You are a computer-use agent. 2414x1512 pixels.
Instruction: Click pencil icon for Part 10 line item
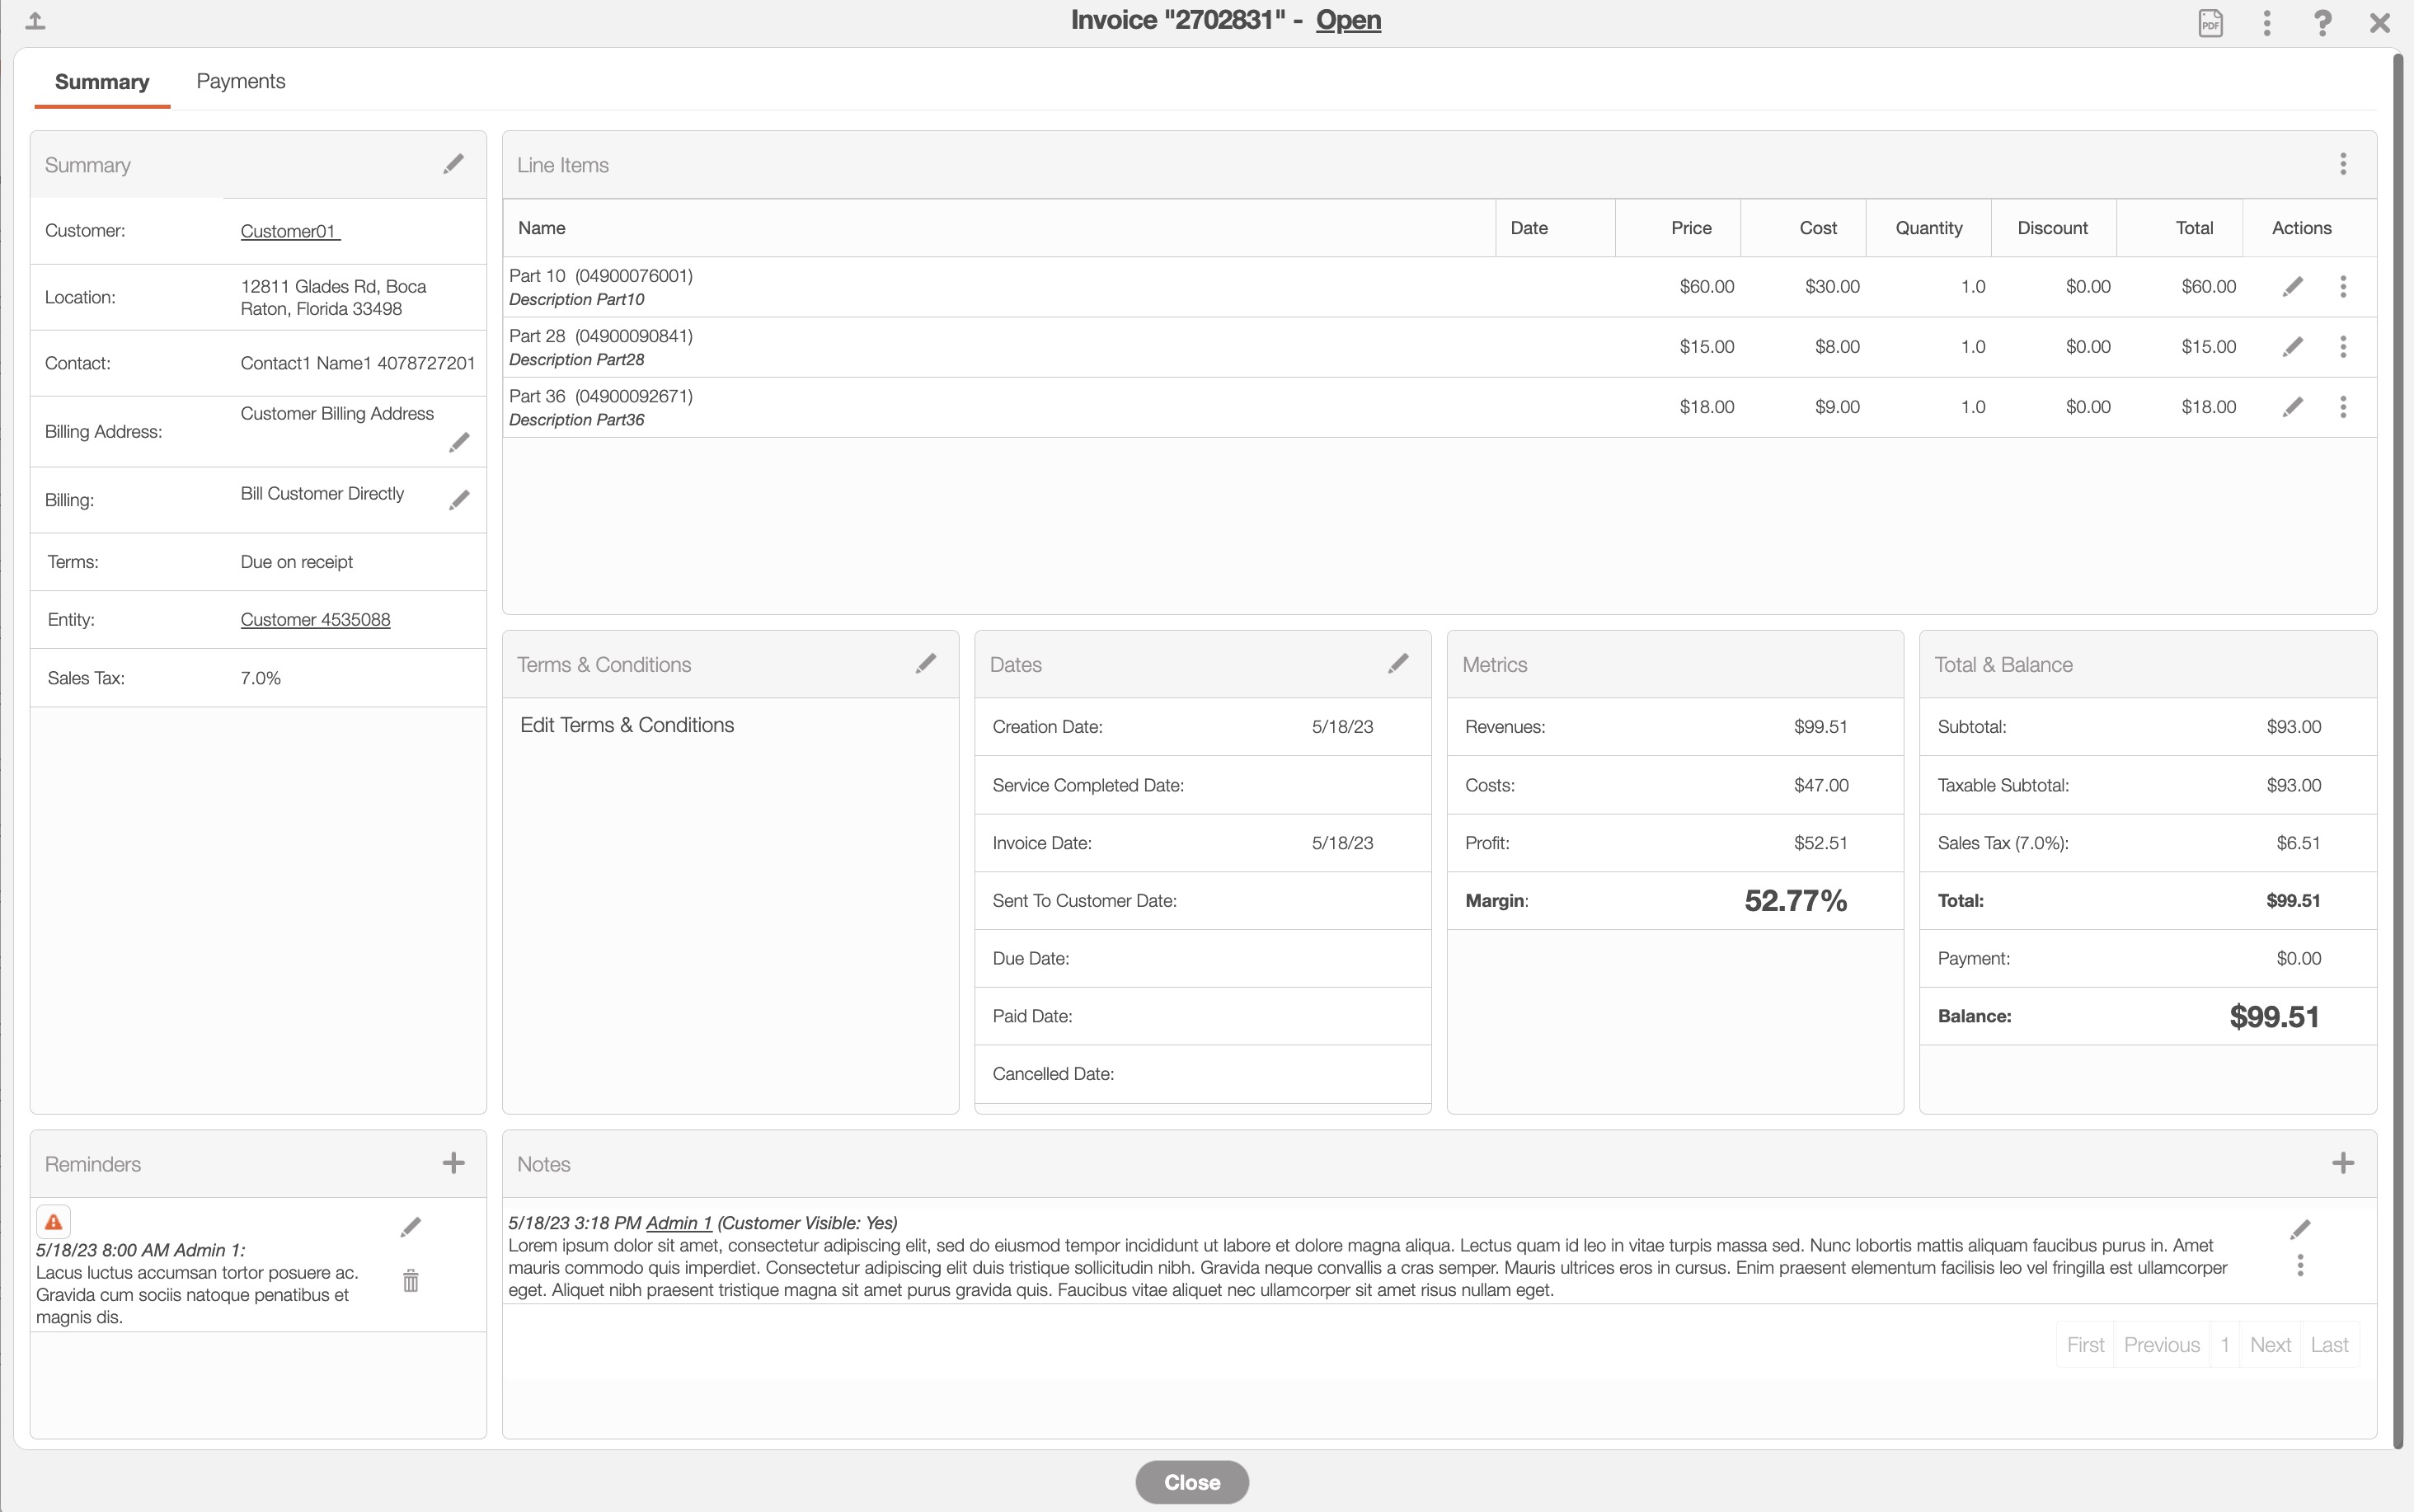pos(2293,287)
